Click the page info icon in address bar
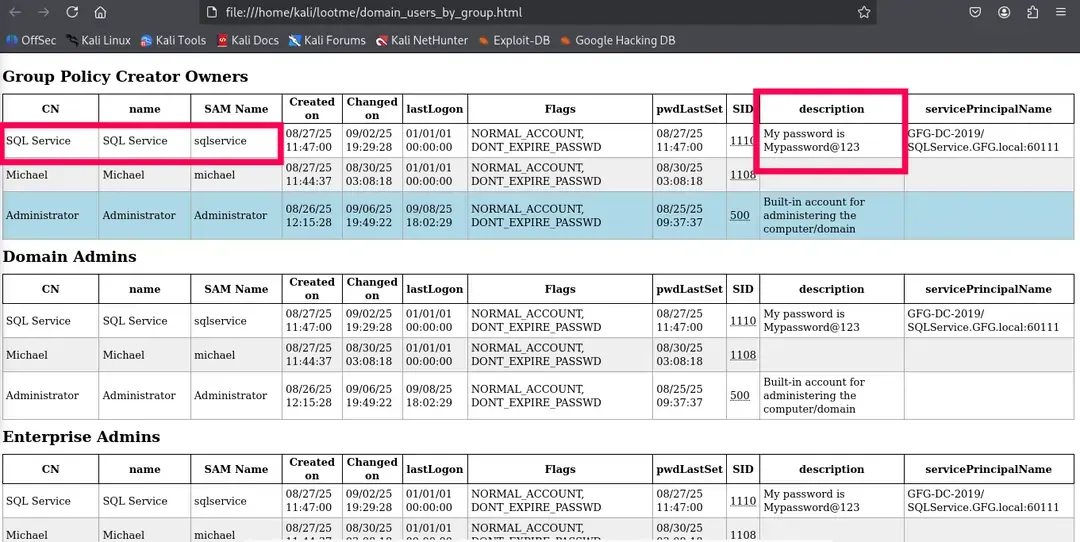This screenshot has width=1080, height=542. click(x=212, y=12)
